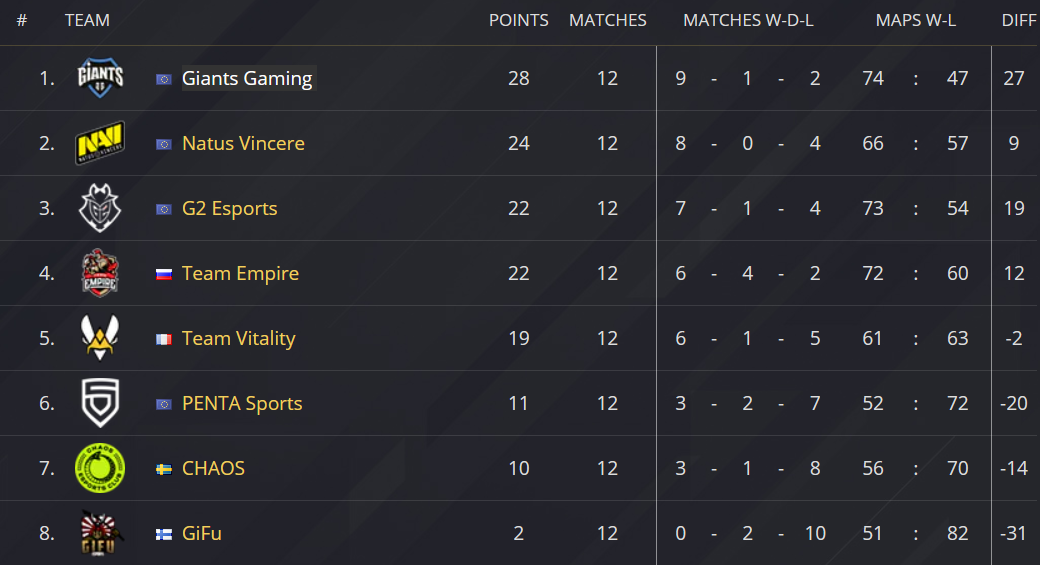Open the G2 Esports samurai logo

(x=100, y=208)
